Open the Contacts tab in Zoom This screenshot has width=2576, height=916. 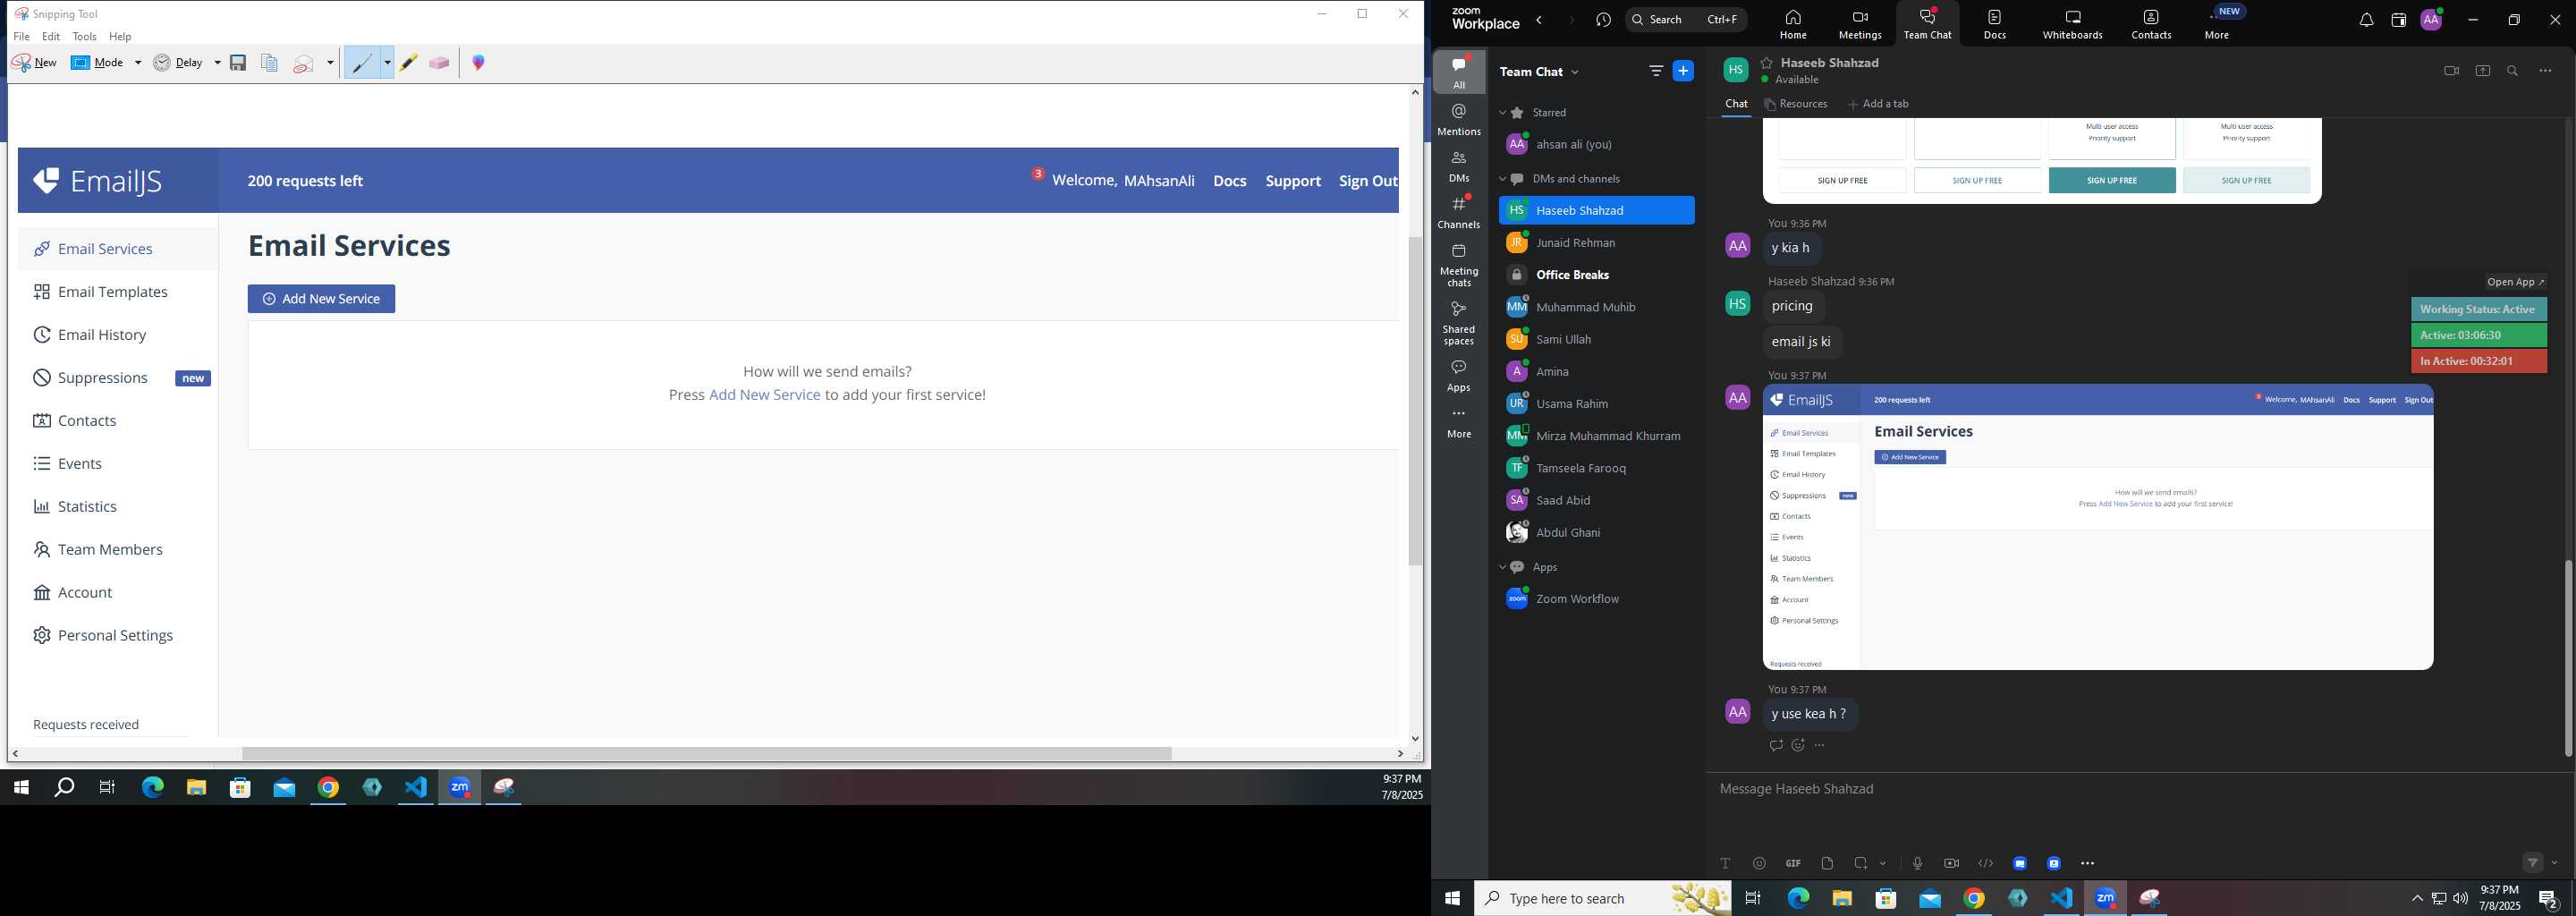click(2151, 25)
